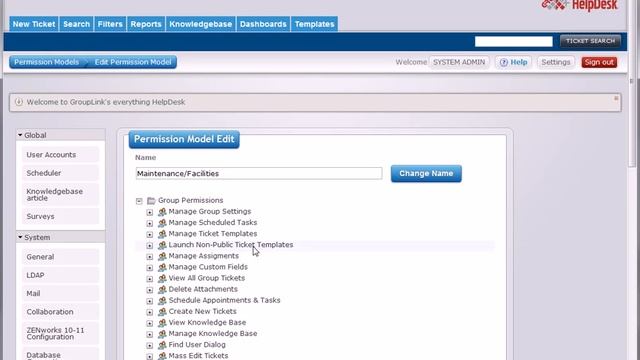This screenshot has height=360, width=640.
Task: Click the Create New Tickets user icon
Action: [x=162, y=311]
